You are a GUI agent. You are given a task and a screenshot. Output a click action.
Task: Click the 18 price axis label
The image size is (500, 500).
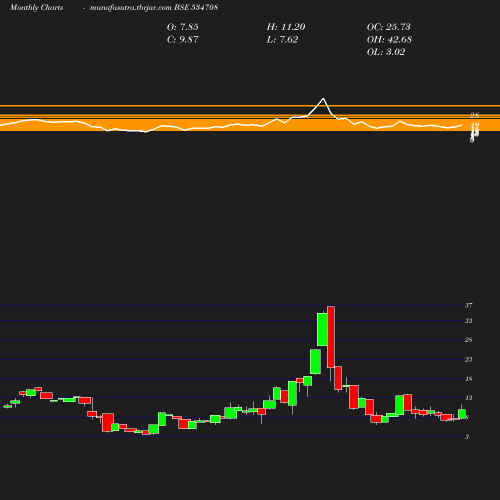(469, 379)
